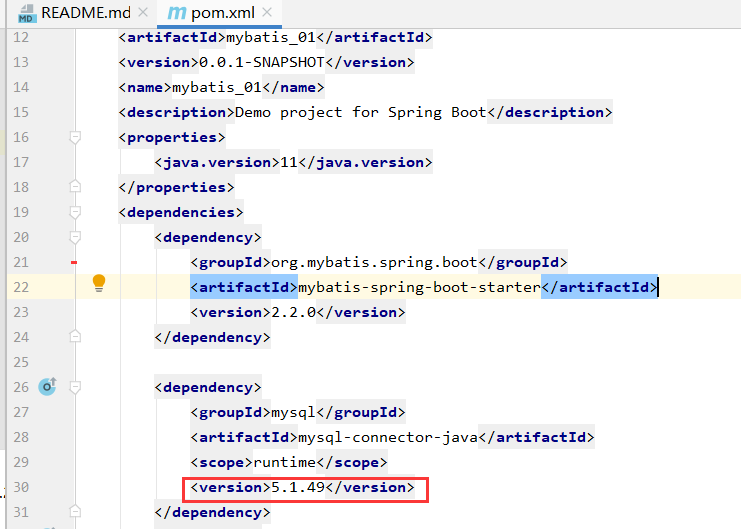This screenshot has height=530, width=742.
Task: Collapse the dependencies block at line 19
Action: pos(75,212)
